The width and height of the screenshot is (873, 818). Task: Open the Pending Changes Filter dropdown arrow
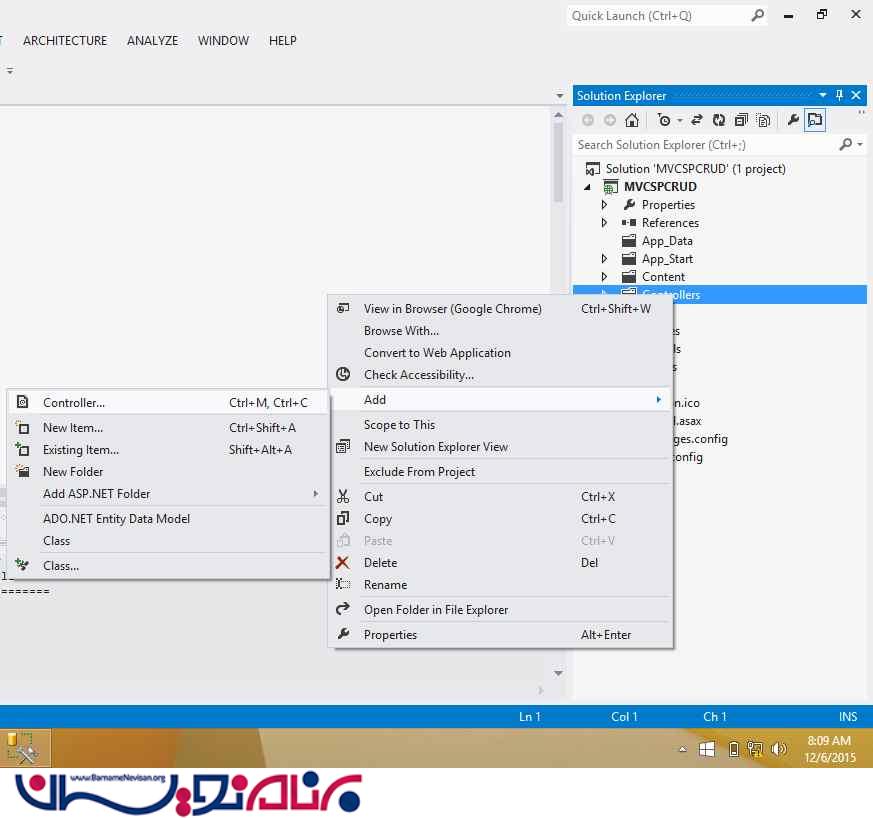click(x=680, y=120)
